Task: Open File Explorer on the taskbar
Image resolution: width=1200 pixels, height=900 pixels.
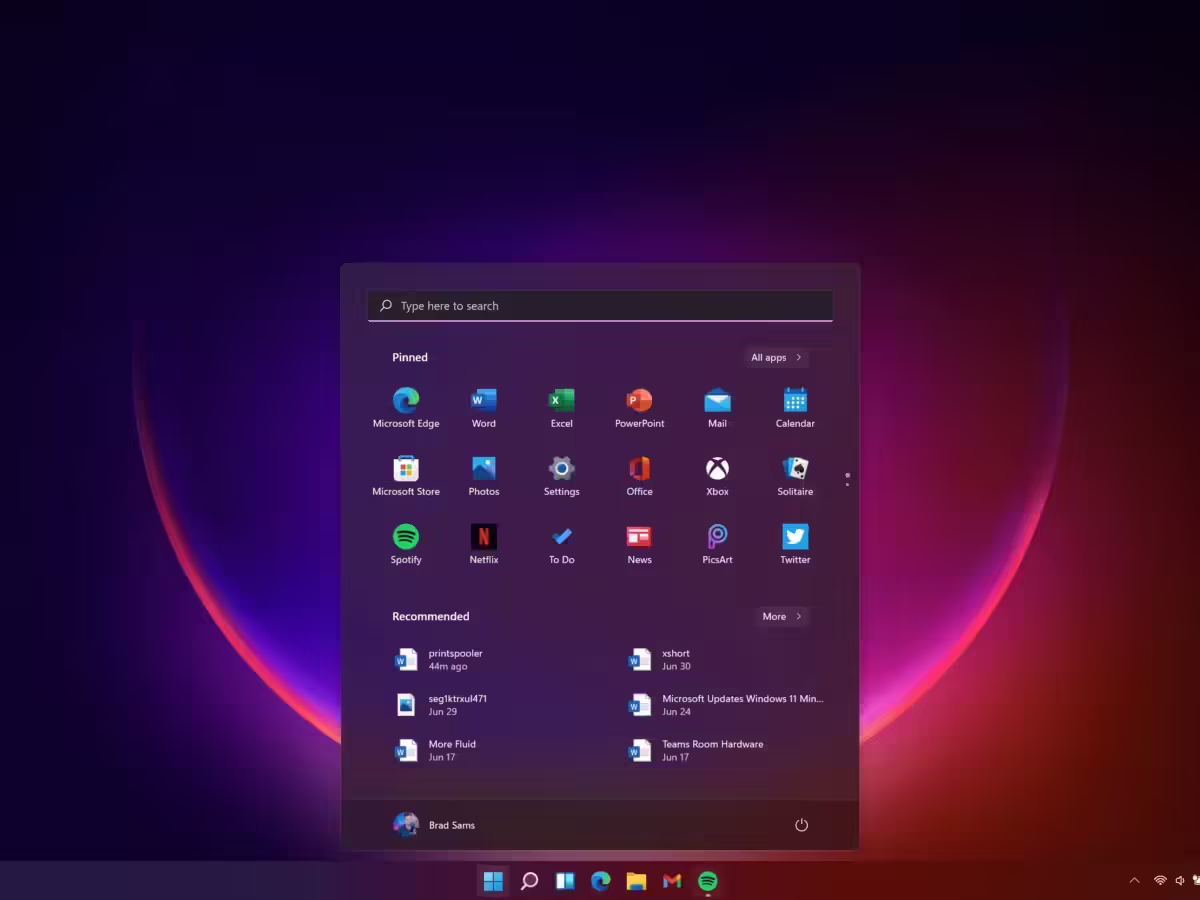Action: pyautogui.click(x=637, y=881)
